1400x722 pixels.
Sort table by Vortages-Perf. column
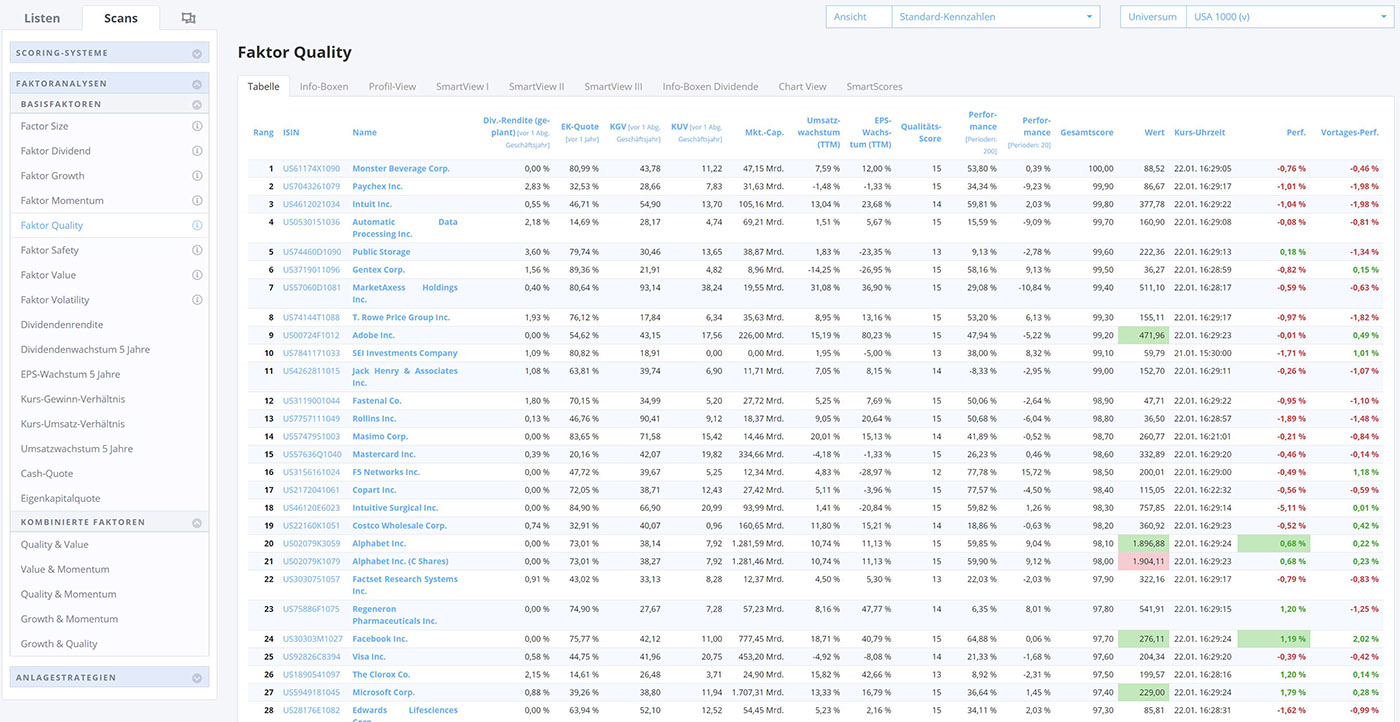[x=1350, y=132]
